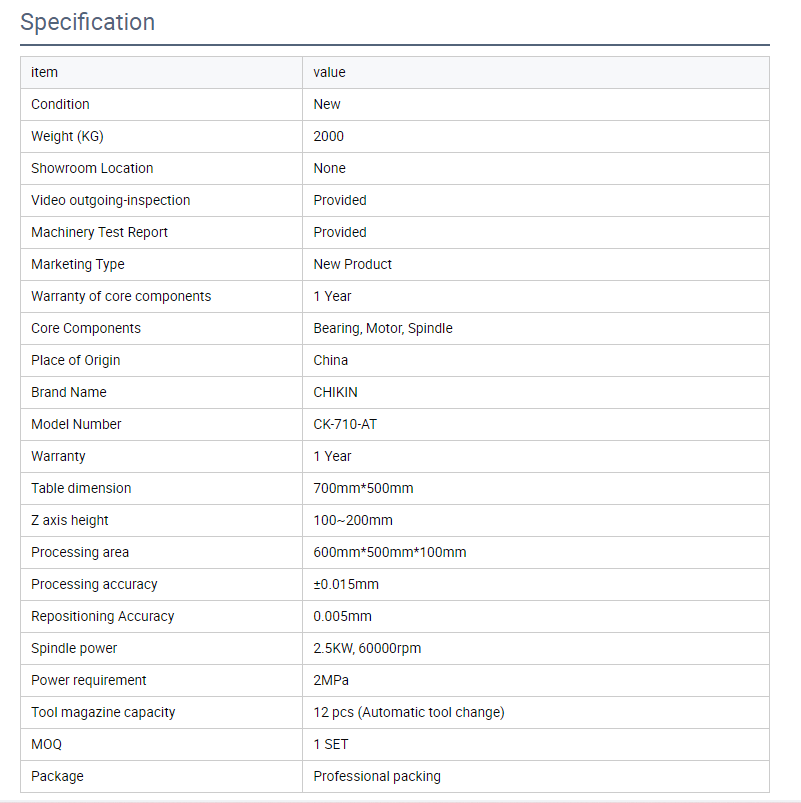Click Machinery Test Report Provided value
This screenshot has width=801, height=803.
coord(340,232)
